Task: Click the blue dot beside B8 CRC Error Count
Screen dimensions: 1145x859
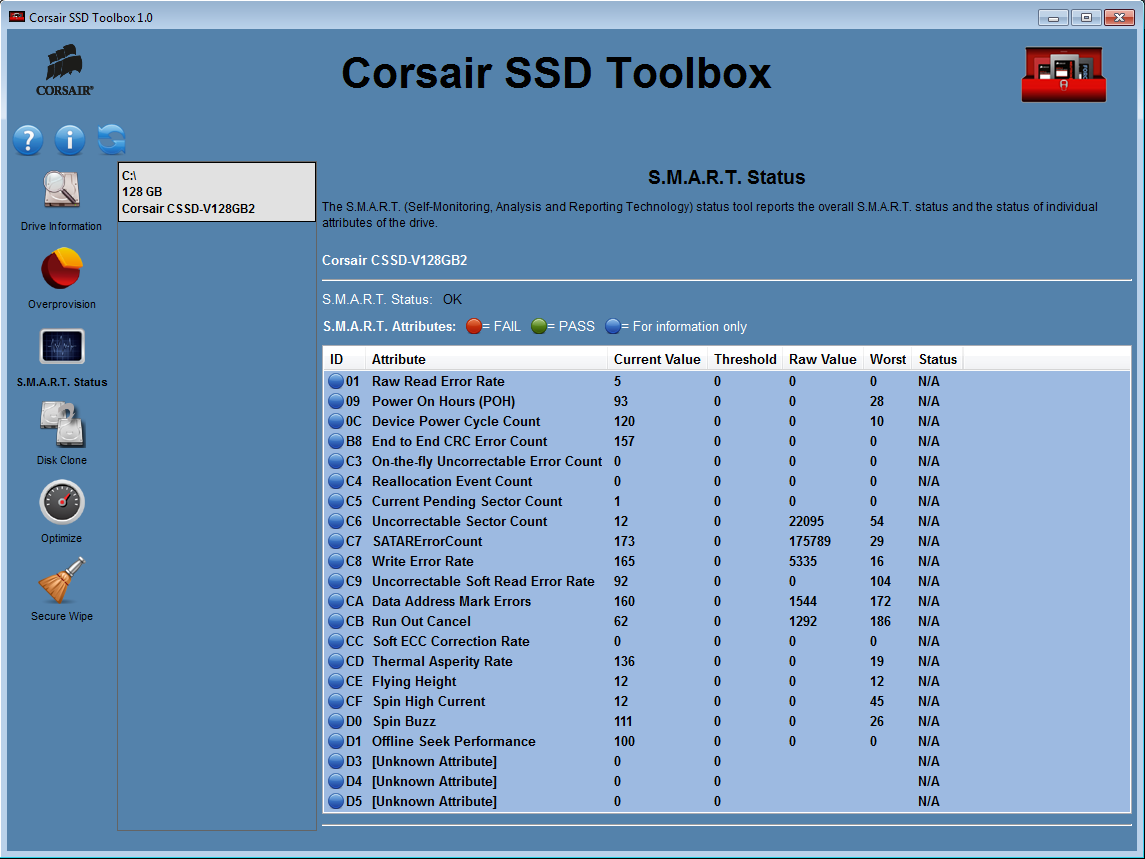Action: pos(336,441)
